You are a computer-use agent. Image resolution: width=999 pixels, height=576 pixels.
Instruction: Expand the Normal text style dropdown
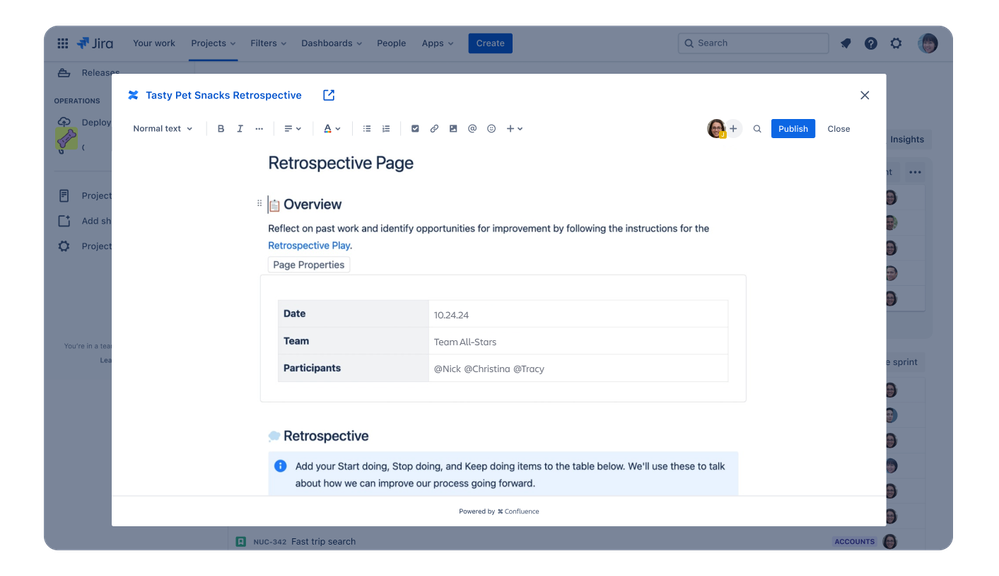(162, 128)
